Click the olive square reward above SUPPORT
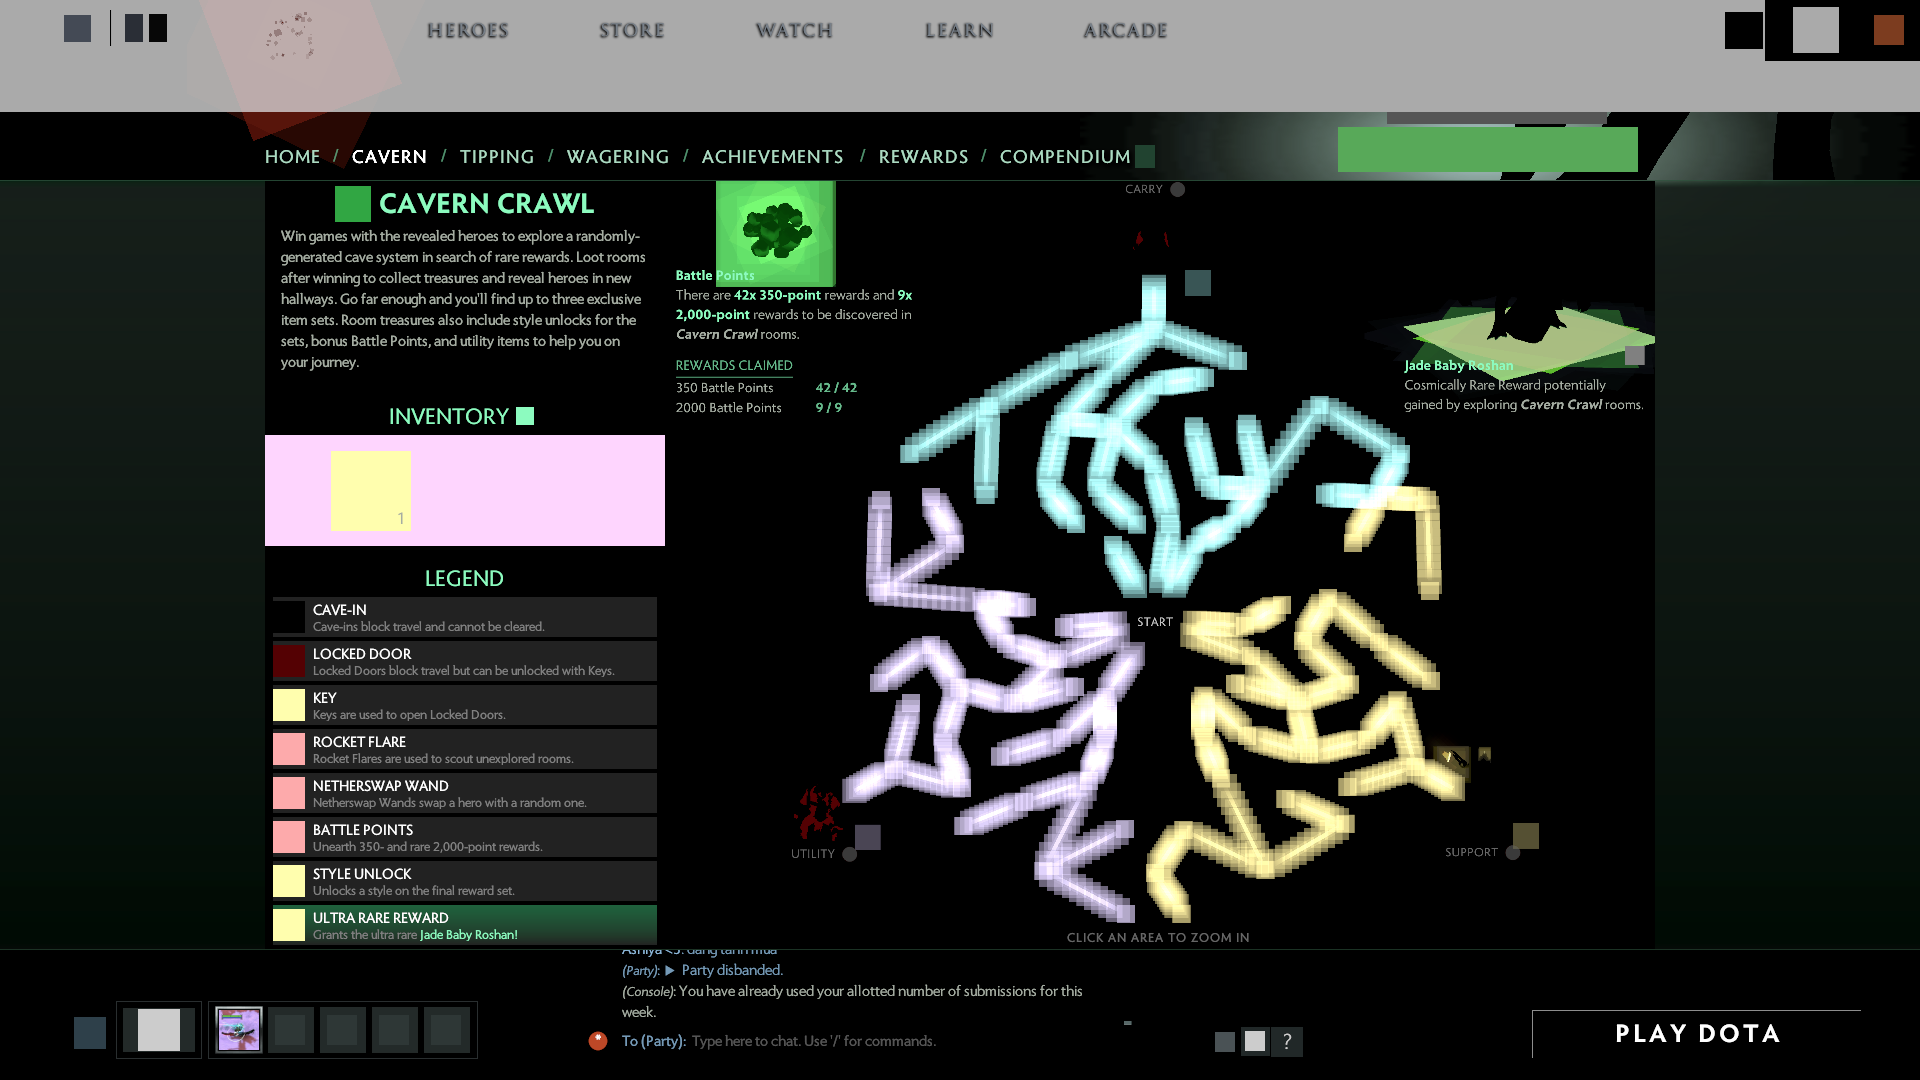This screenshot has height=1080, width=1920. [x=1525, y=835]
